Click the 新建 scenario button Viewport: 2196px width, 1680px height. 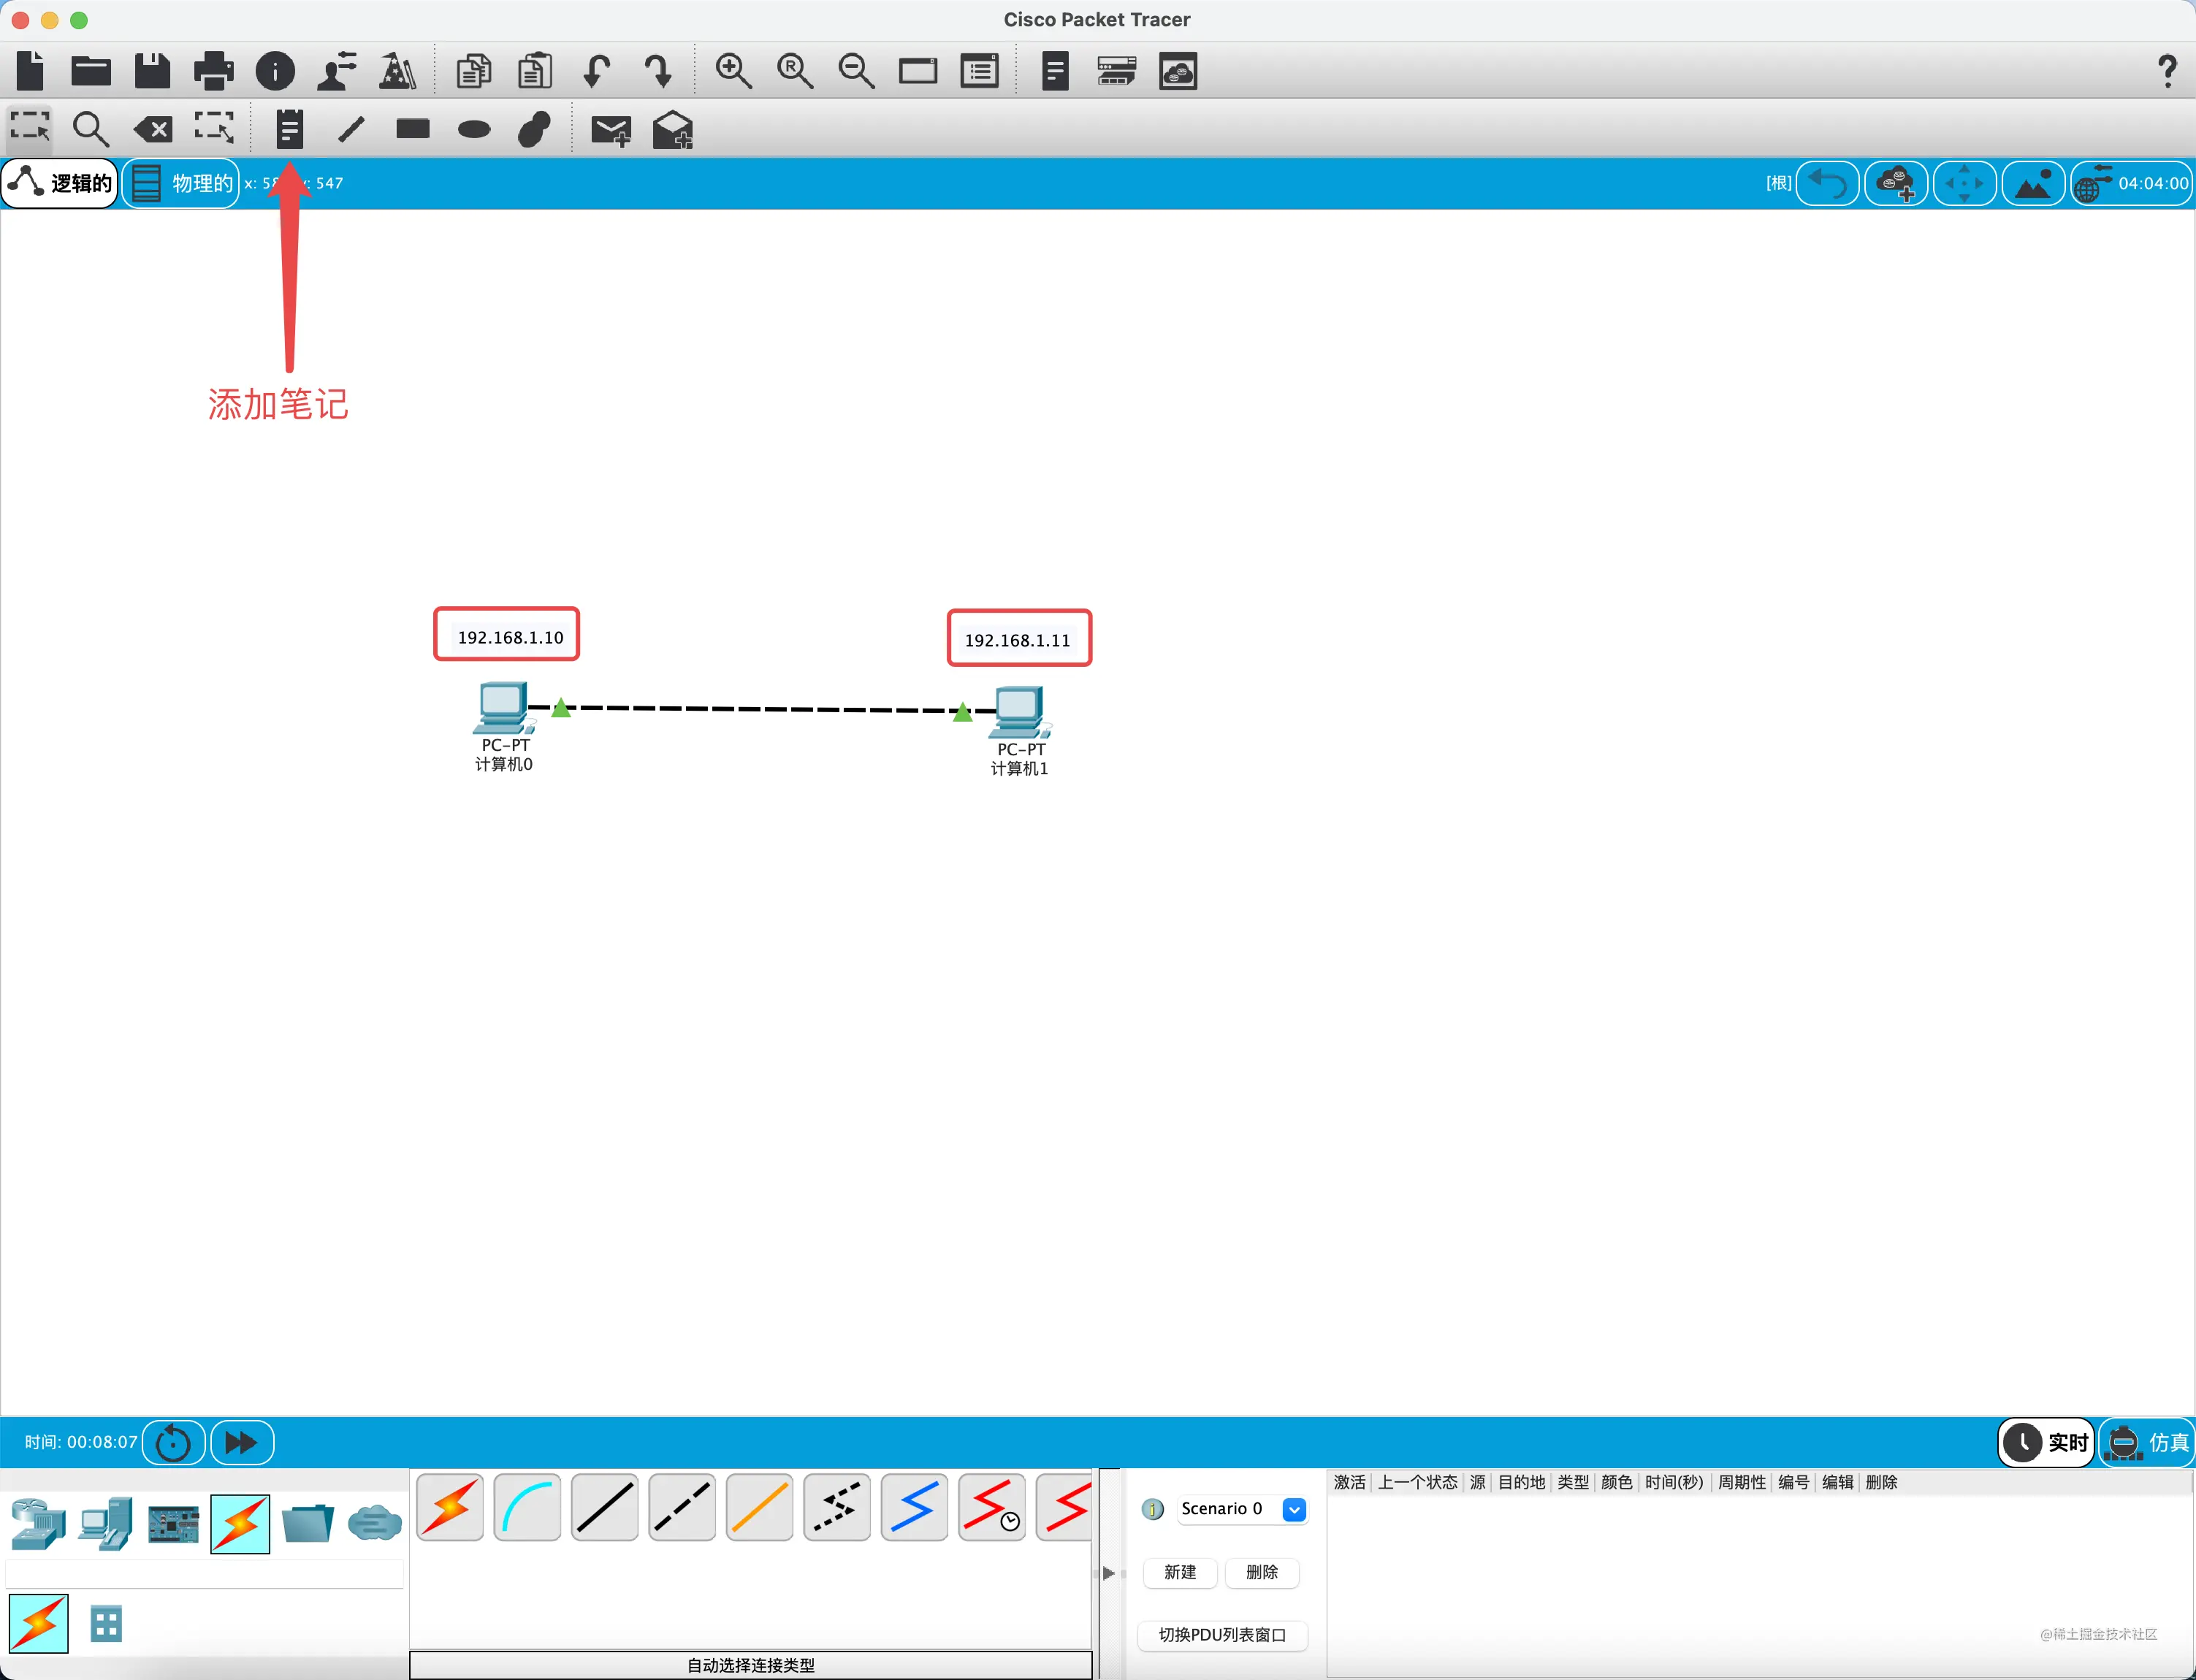[1180, 1572]
